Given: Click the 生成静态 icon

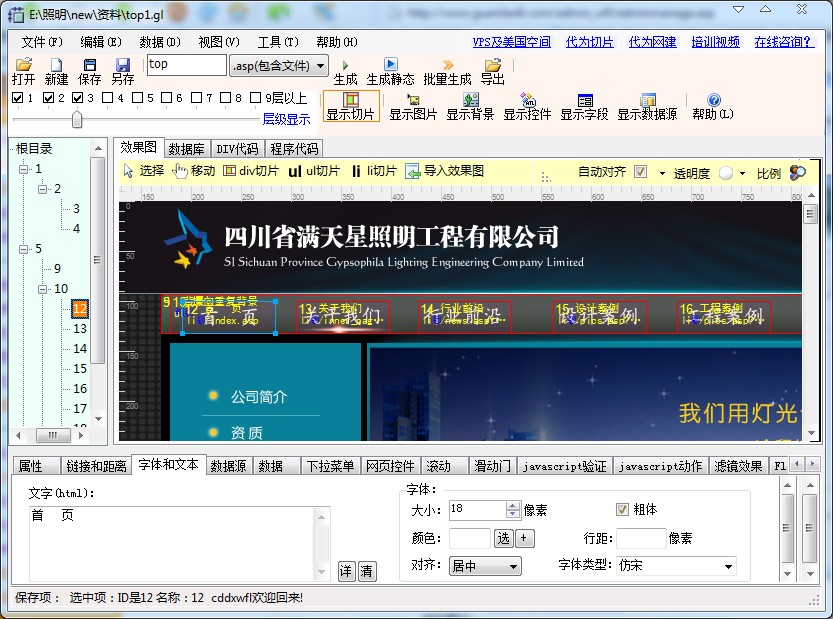Looking at the screenshot, I should [390, 64].
